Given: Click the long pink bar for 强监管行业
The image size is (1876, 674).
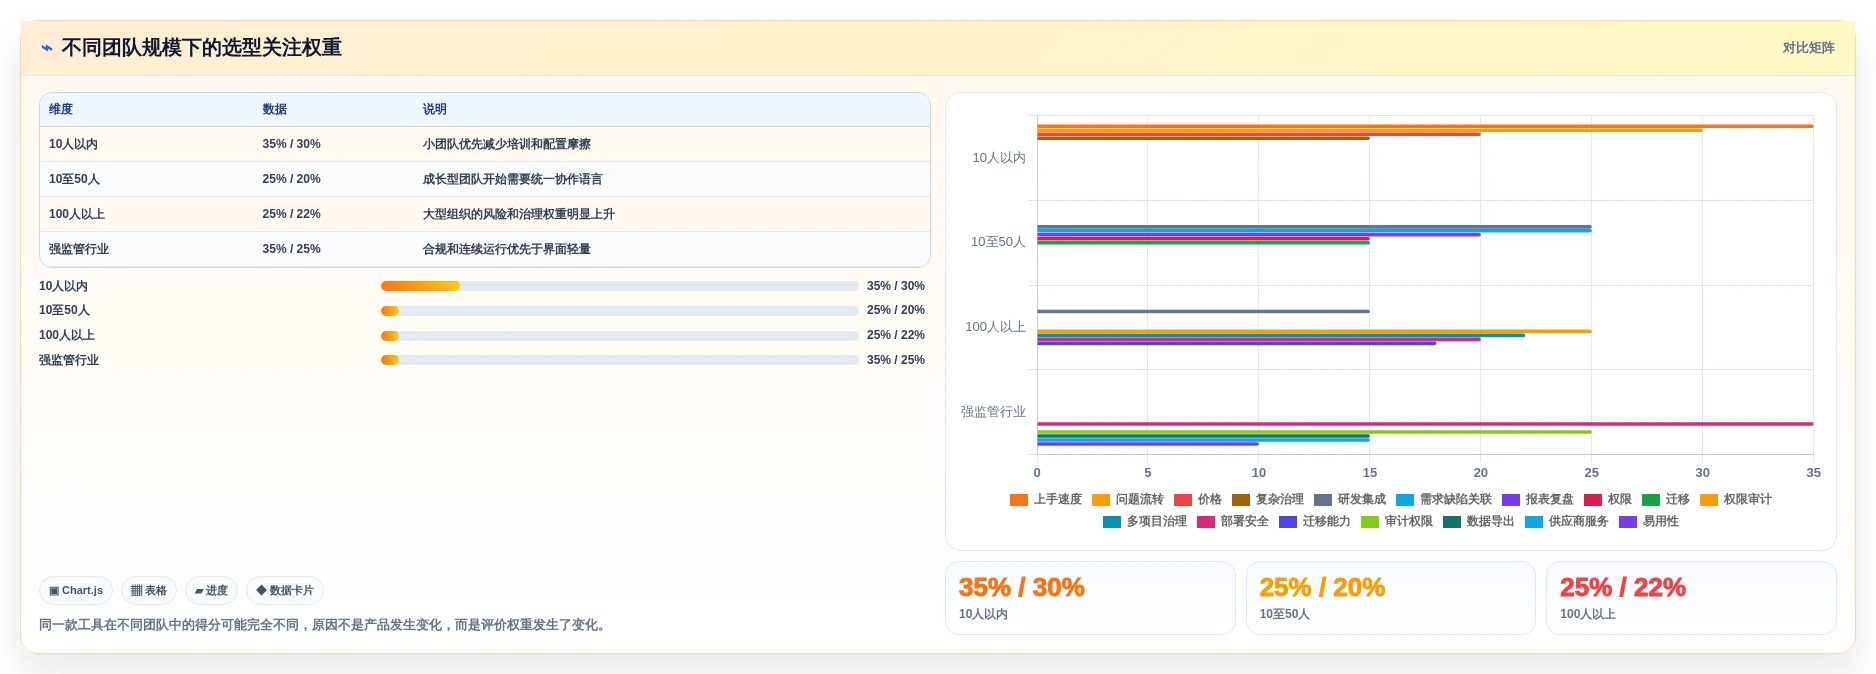Looking at the screenshot, I should (1425, 424).
